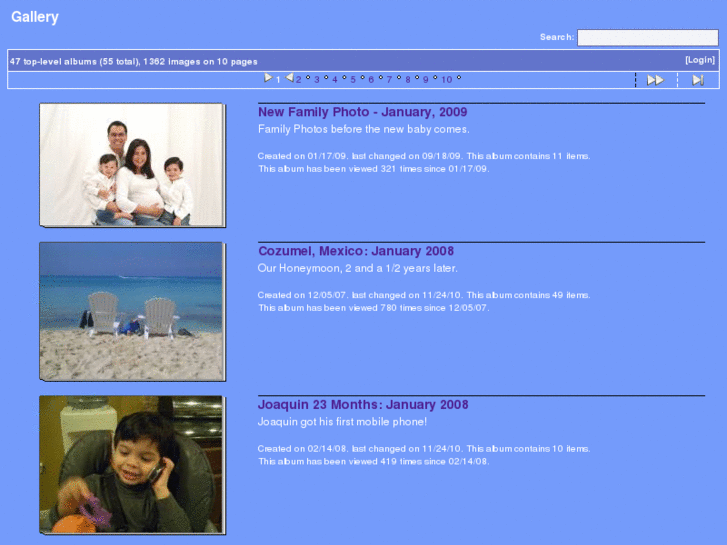Screen dimensions: 727x545
Task: Click the fast-forward pages double arrow icon
Action: [655, 80]
